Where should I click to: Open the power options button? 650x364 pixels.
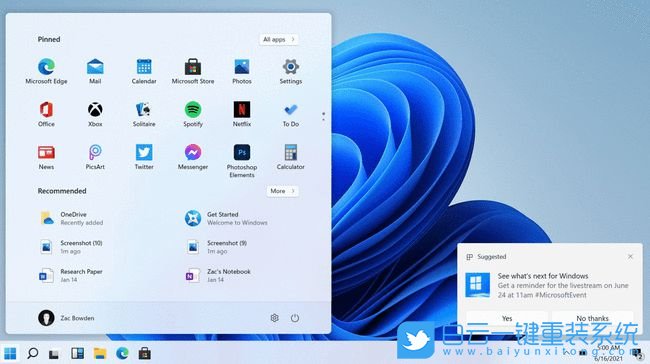295,318
